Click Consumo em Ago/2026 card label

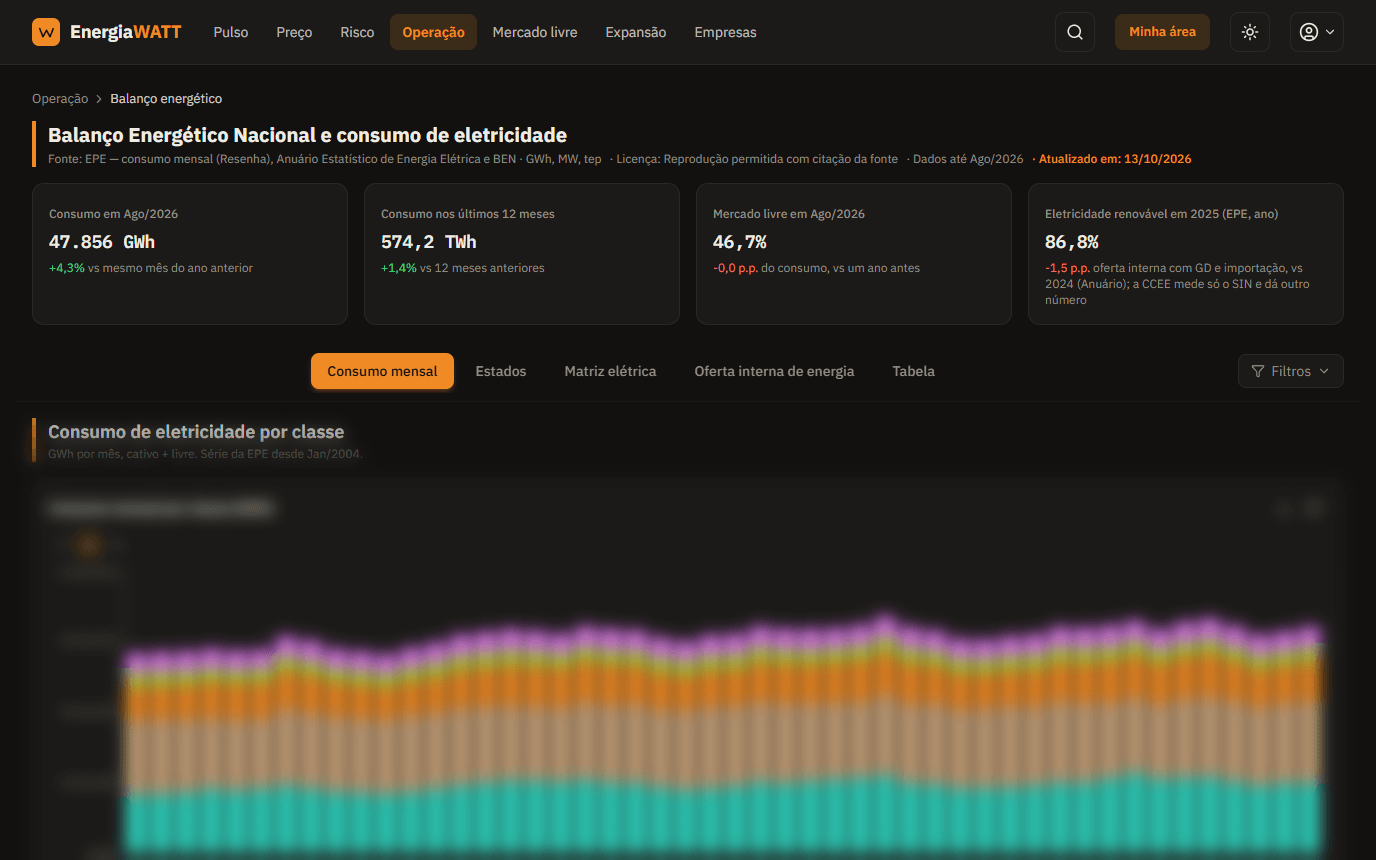click(114, 214)
